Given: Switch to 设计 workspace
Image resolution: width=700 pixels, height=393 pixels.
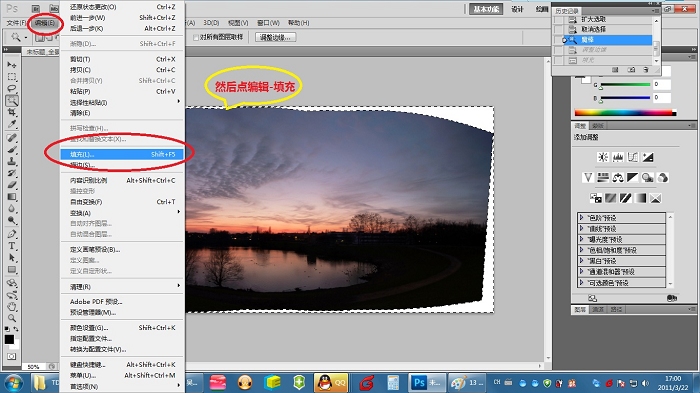Looking at the screenshot, I should pos(517,9).
